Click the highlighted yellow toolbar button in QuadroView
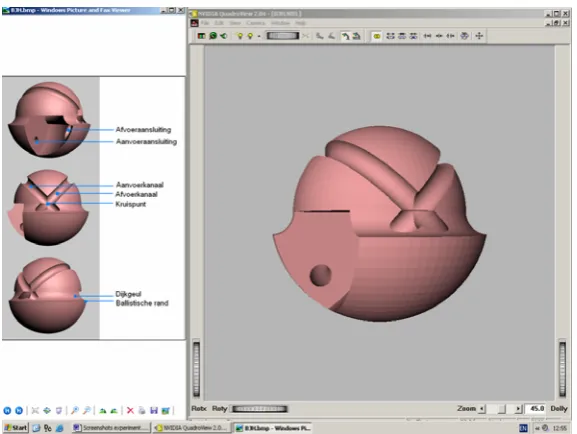This screenshot has height=434, width=577. pyautogui.click(x=376, y=36)
